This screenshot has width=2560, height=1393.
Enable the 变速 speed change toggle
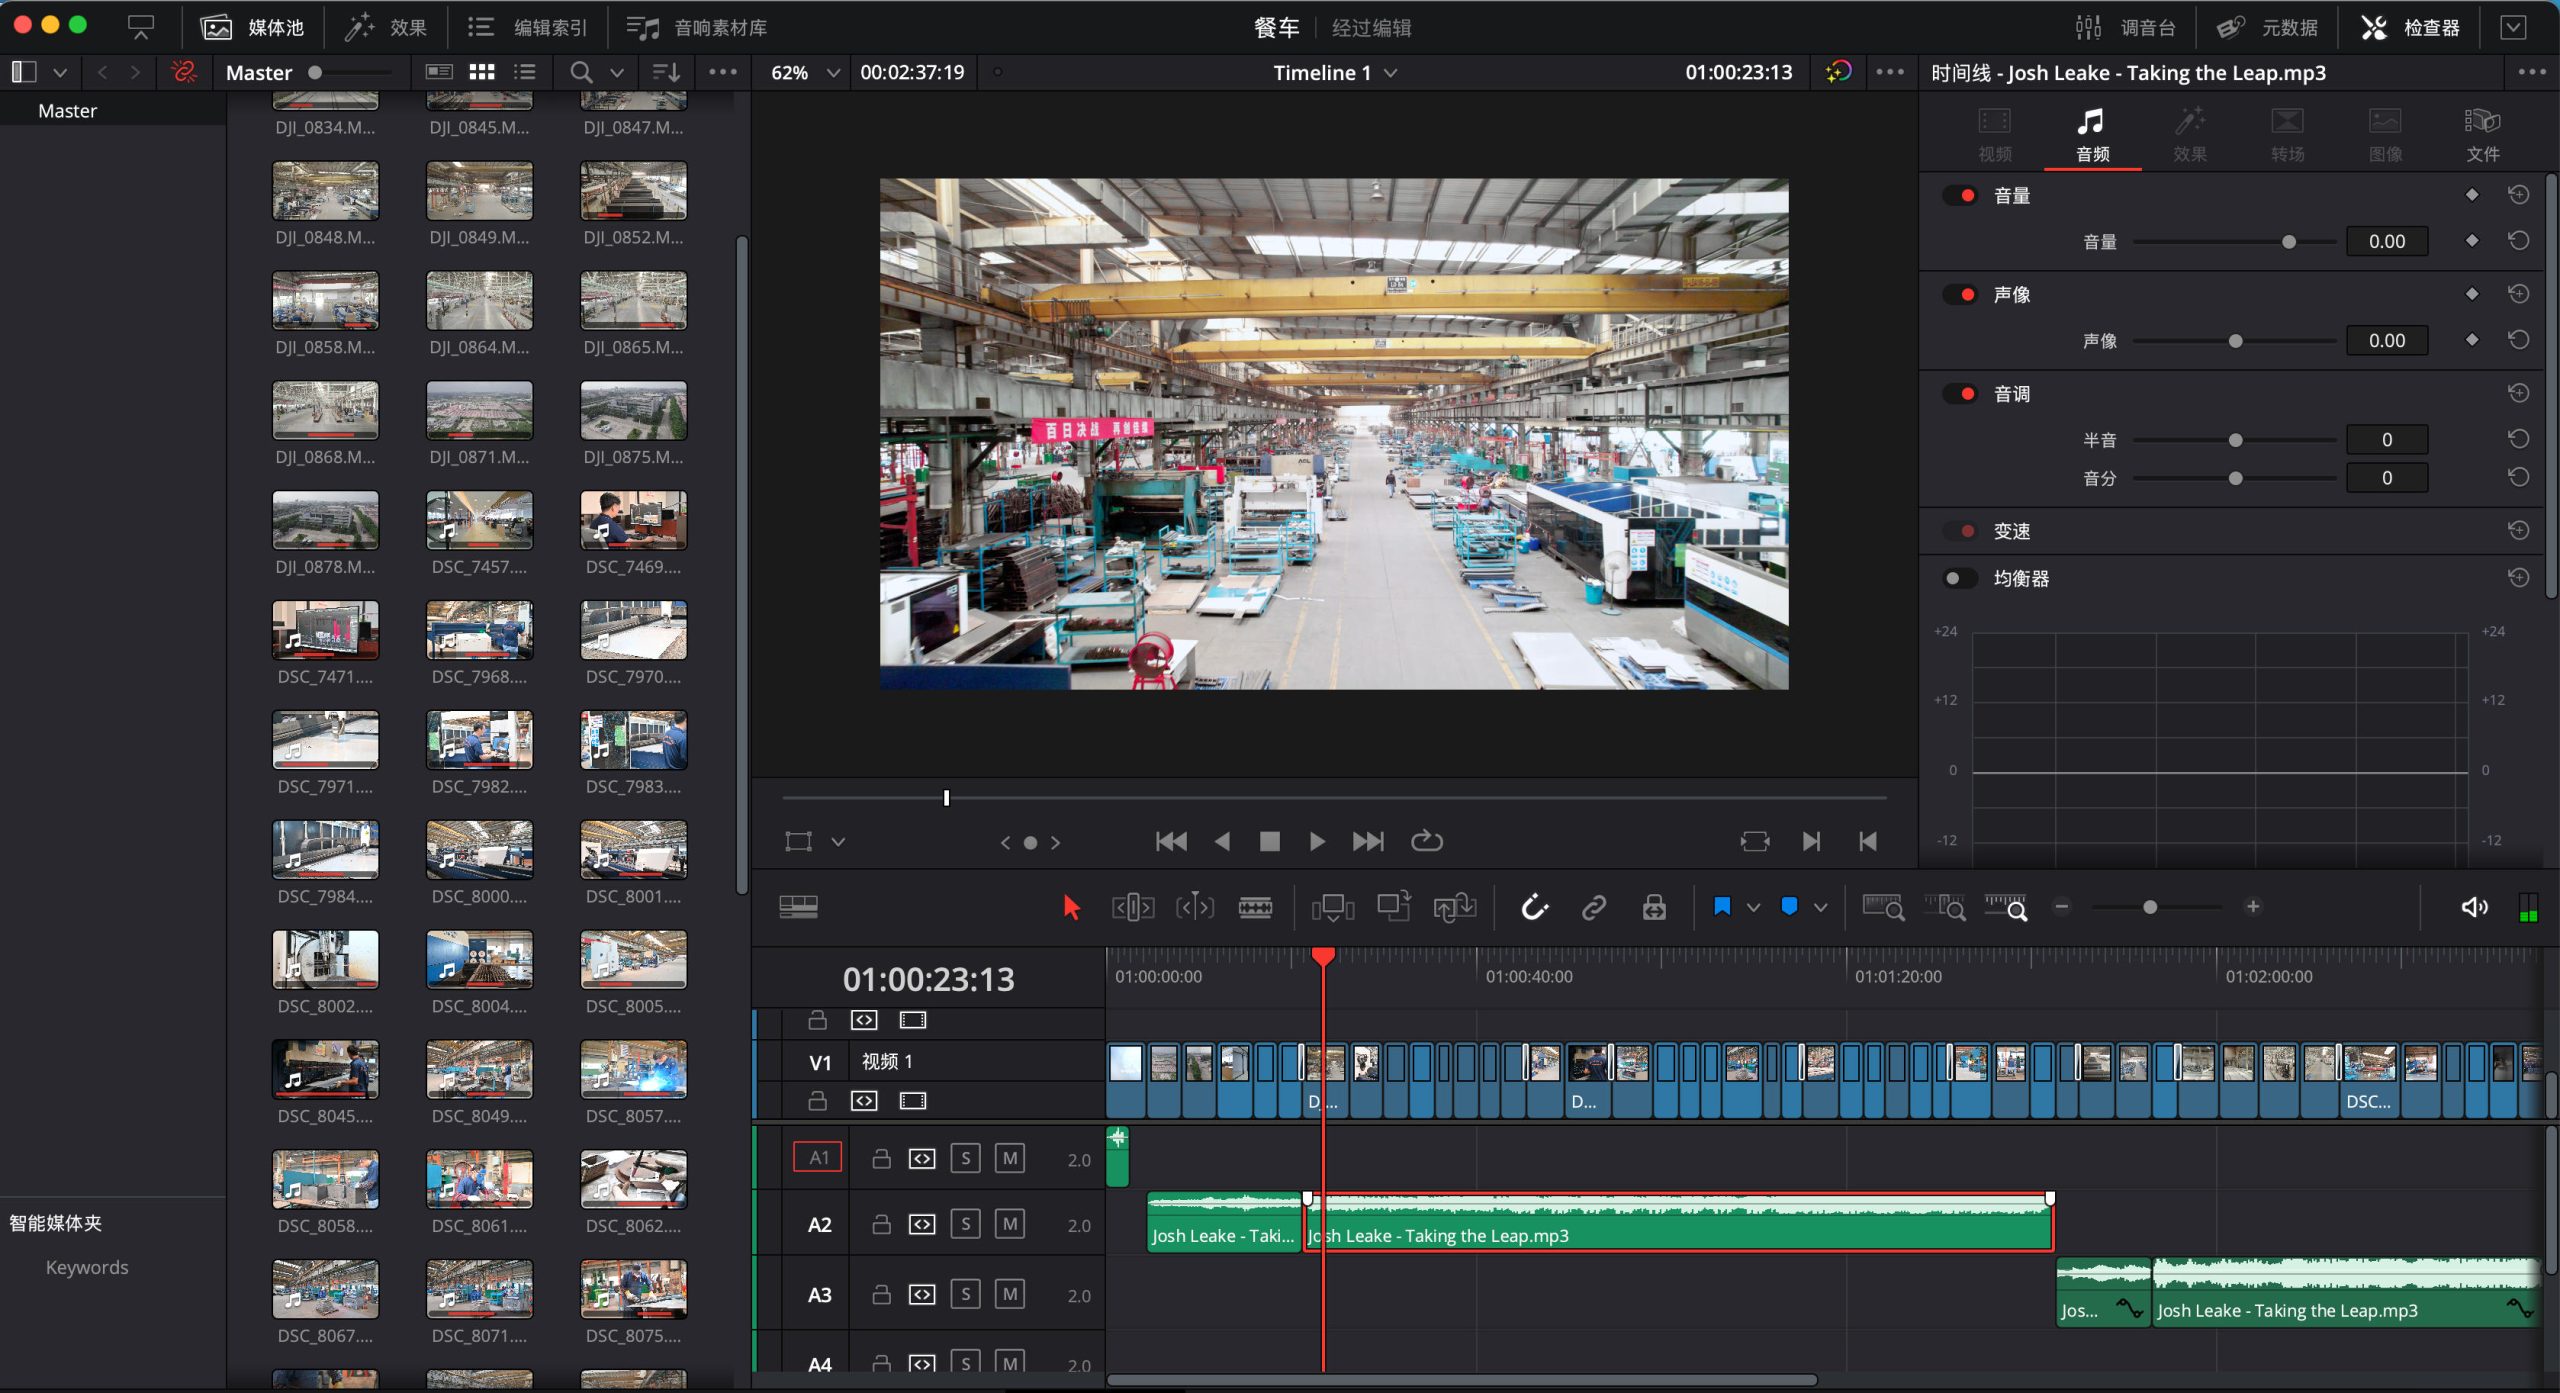click(1959, 531)
